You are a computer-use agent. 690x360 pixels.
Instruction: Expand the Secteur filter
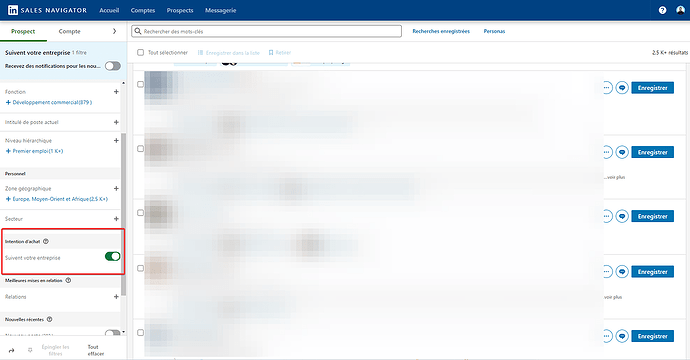[116, 219]
